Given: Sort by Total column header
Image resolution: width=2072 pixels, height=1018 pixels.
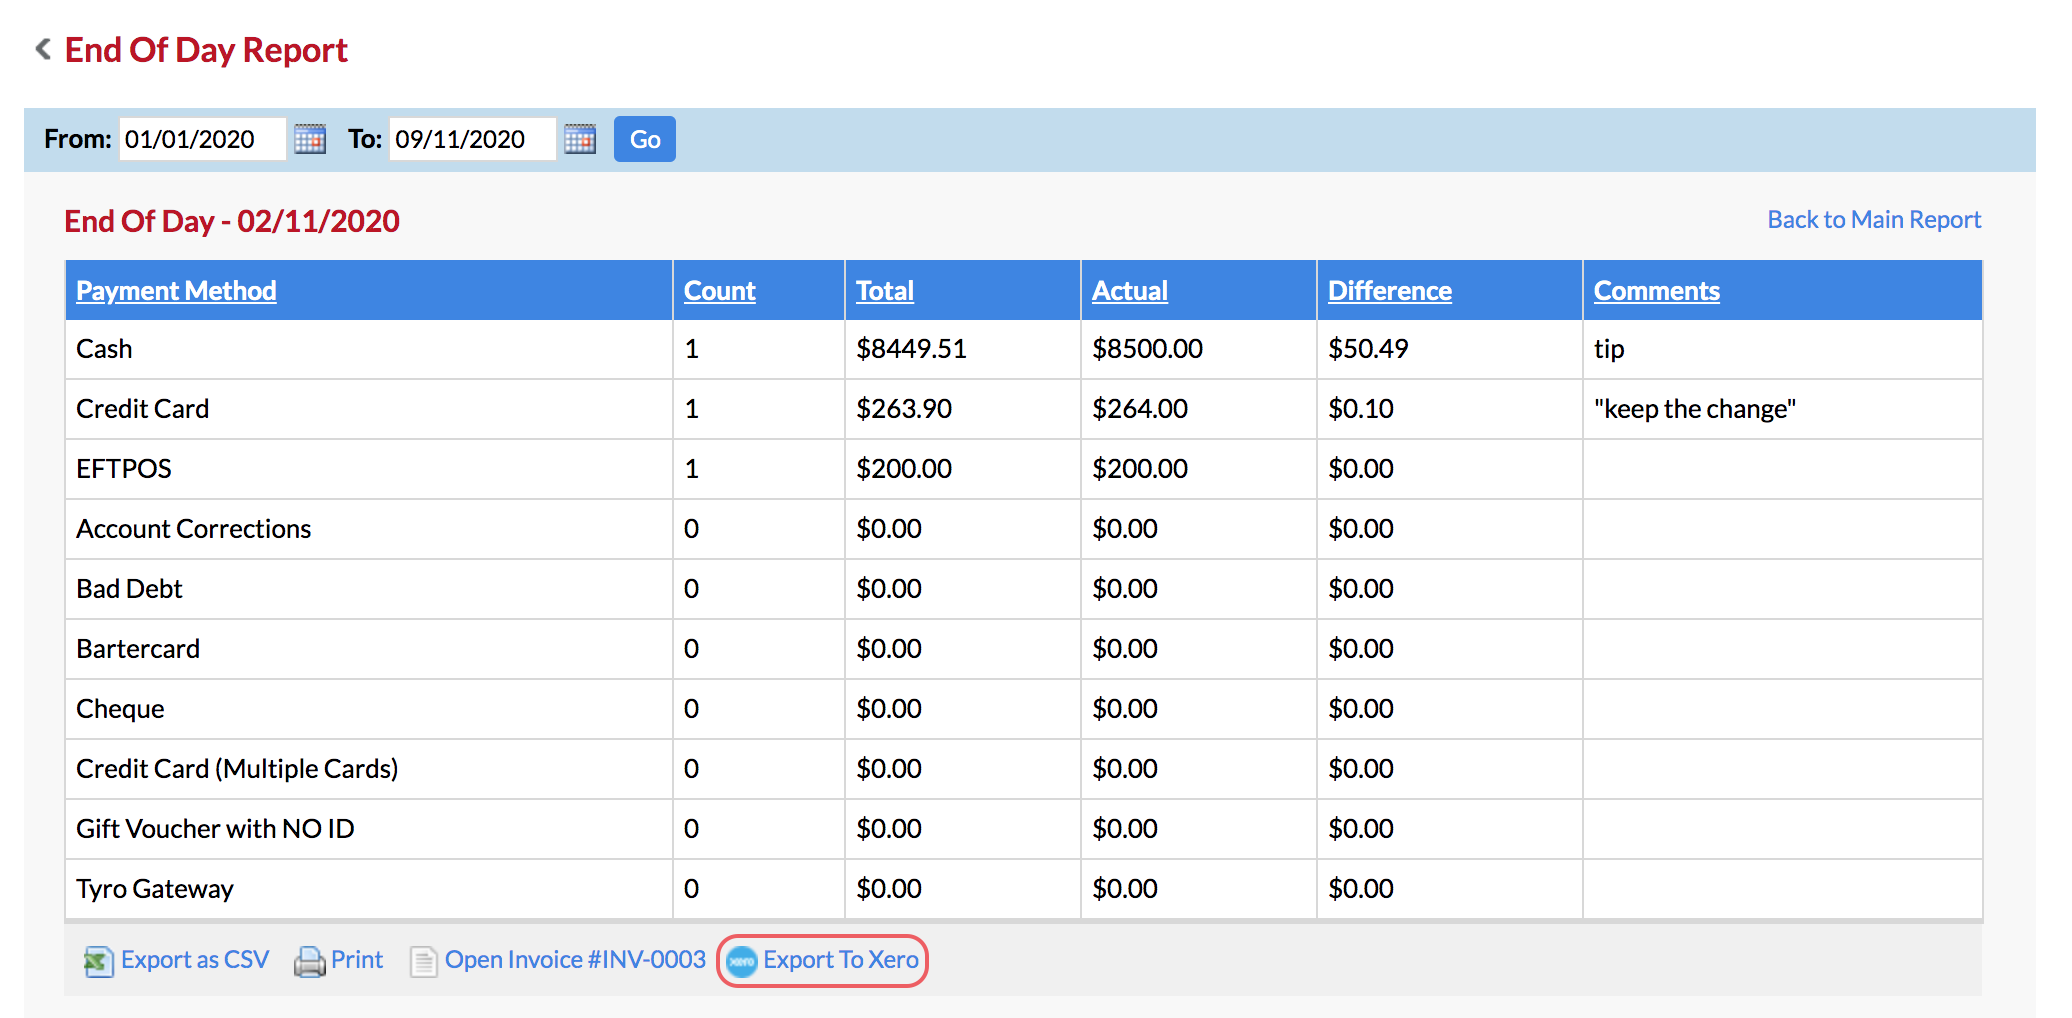Looking at the screenshot, I should [x=885, y=291].
